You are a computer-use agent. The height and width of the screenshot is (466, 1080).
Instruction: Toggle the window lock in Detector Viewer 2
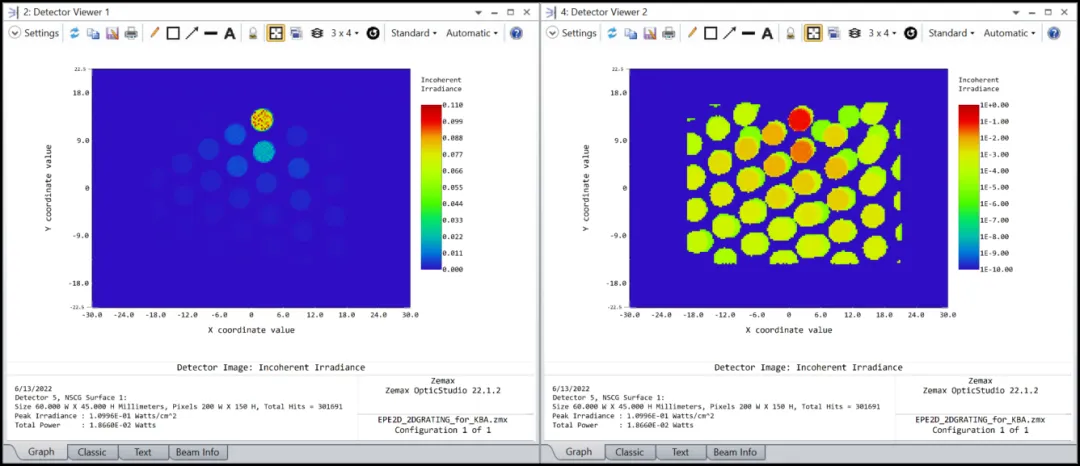coord(790,33)
